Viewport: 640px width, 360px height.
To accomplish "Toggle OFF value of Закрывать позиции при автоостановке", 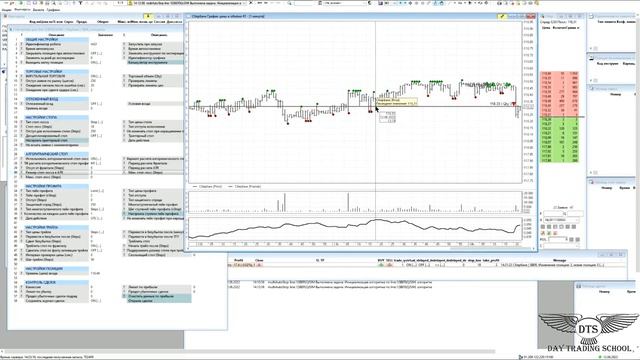I will coord(96,53).
